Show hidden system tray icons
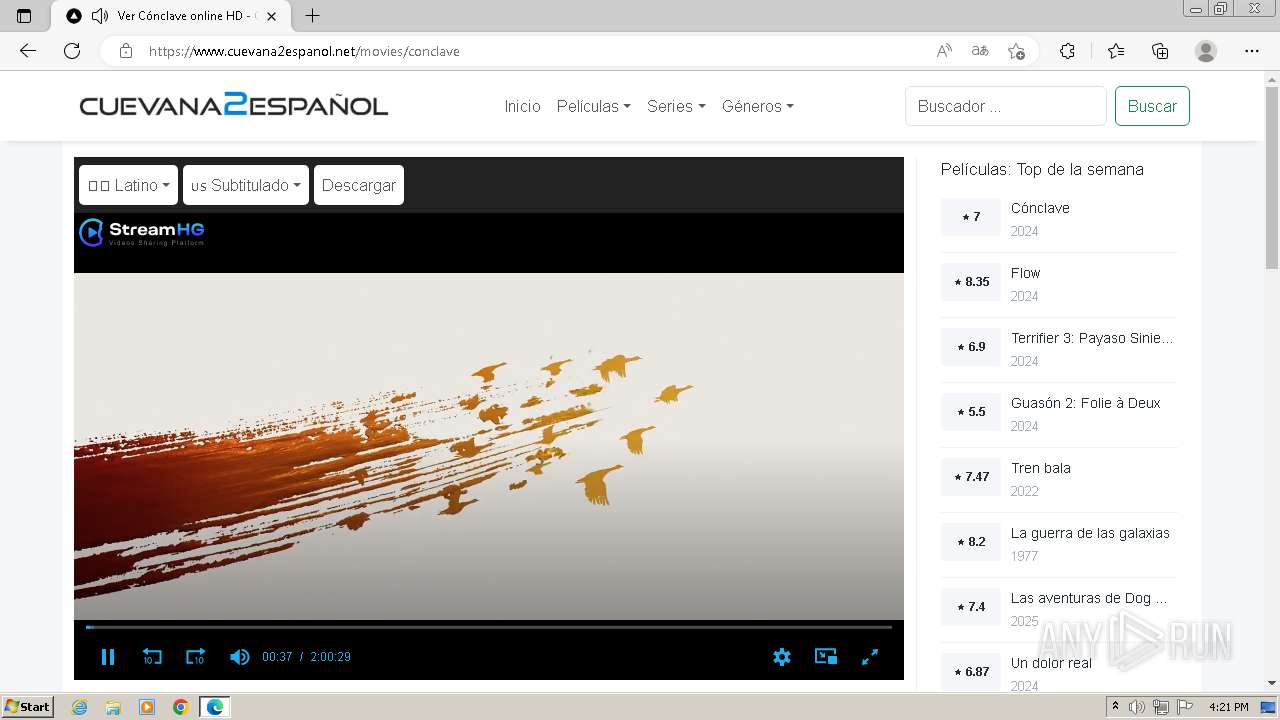Image resolution: width=1280 pixels, height=720 pixels. [1116, 707]
